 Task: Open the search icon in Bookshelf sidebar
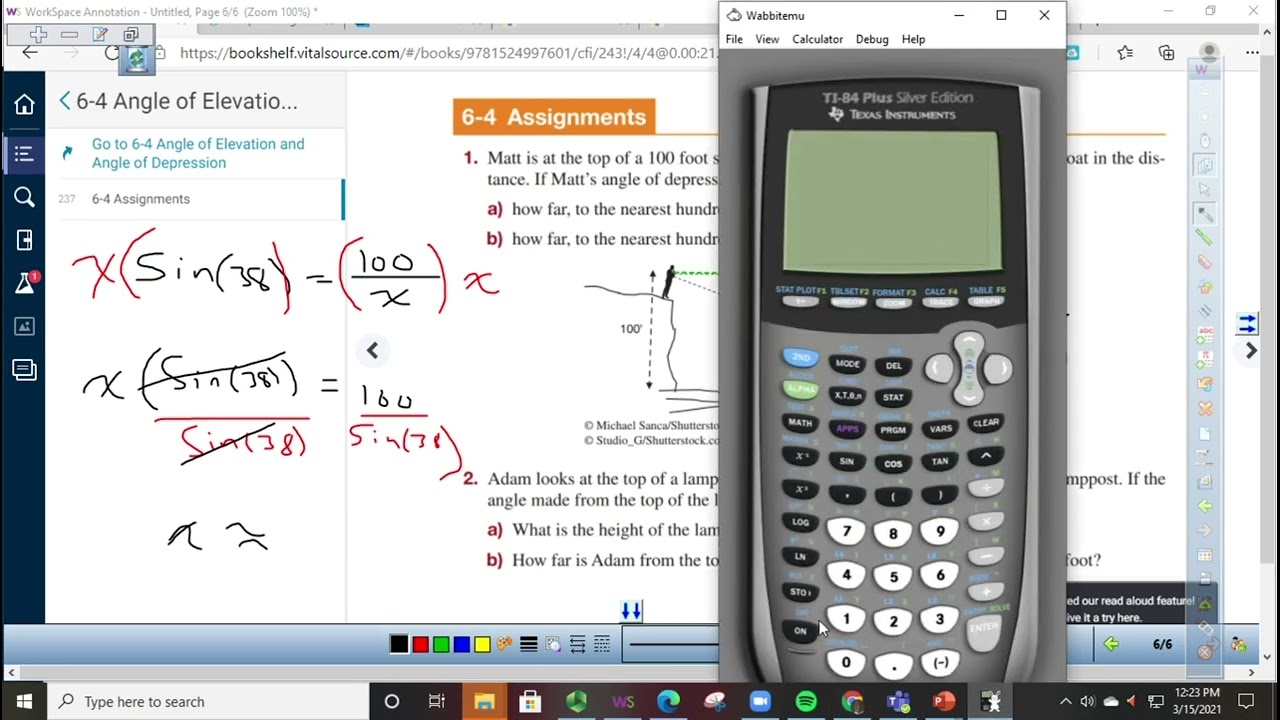[x=24, y=197]
